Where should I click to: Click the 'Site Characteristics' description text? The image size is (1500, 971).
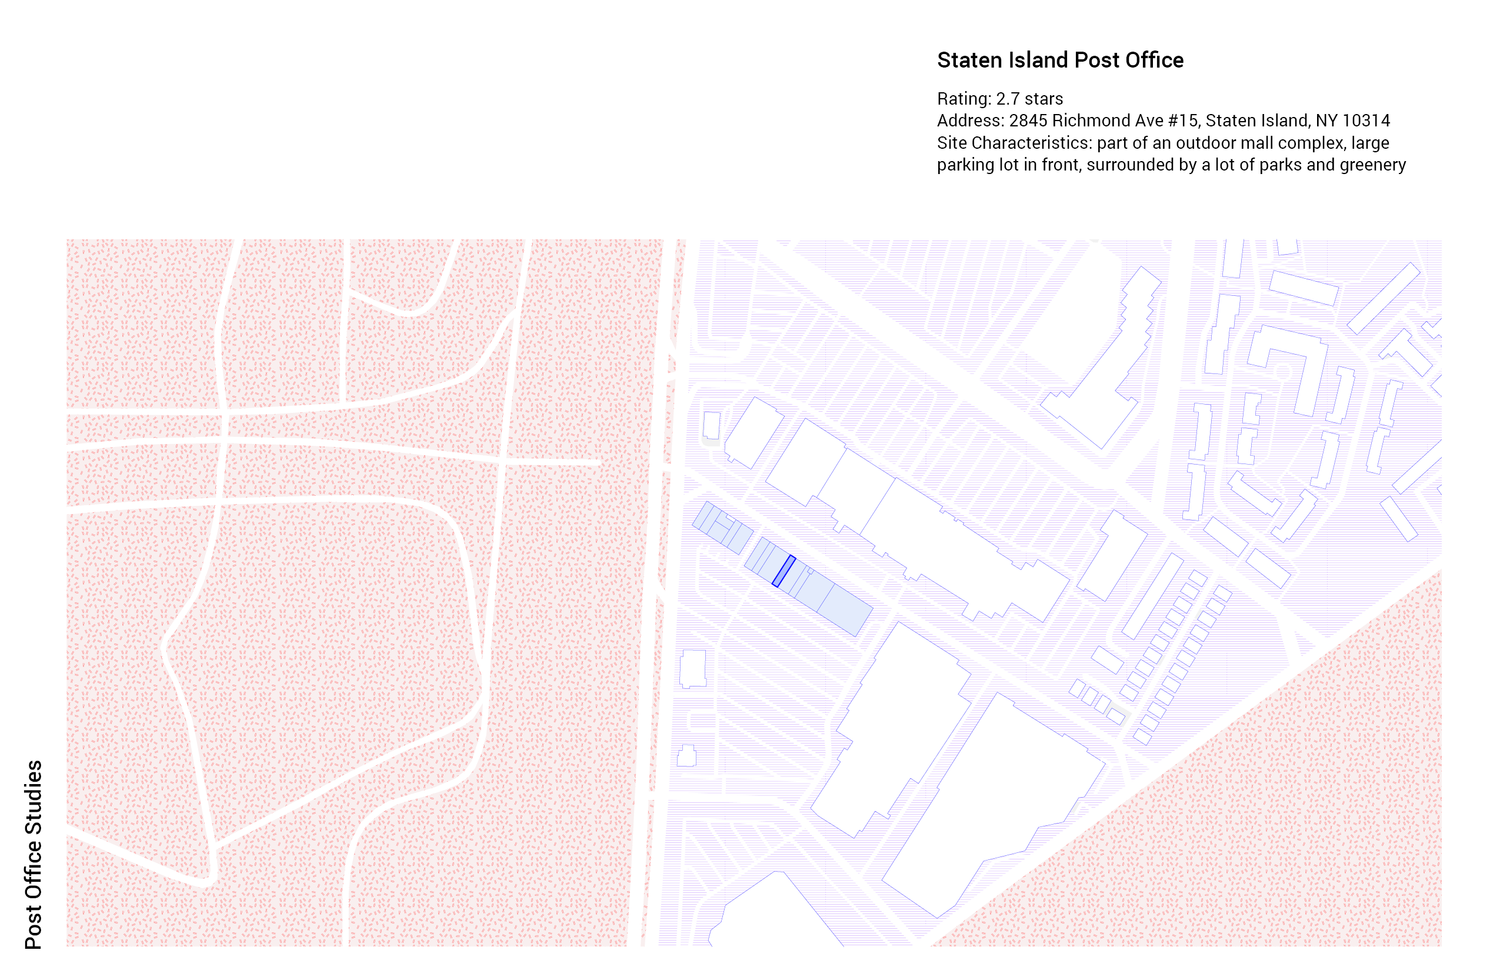pos(1171,154)
